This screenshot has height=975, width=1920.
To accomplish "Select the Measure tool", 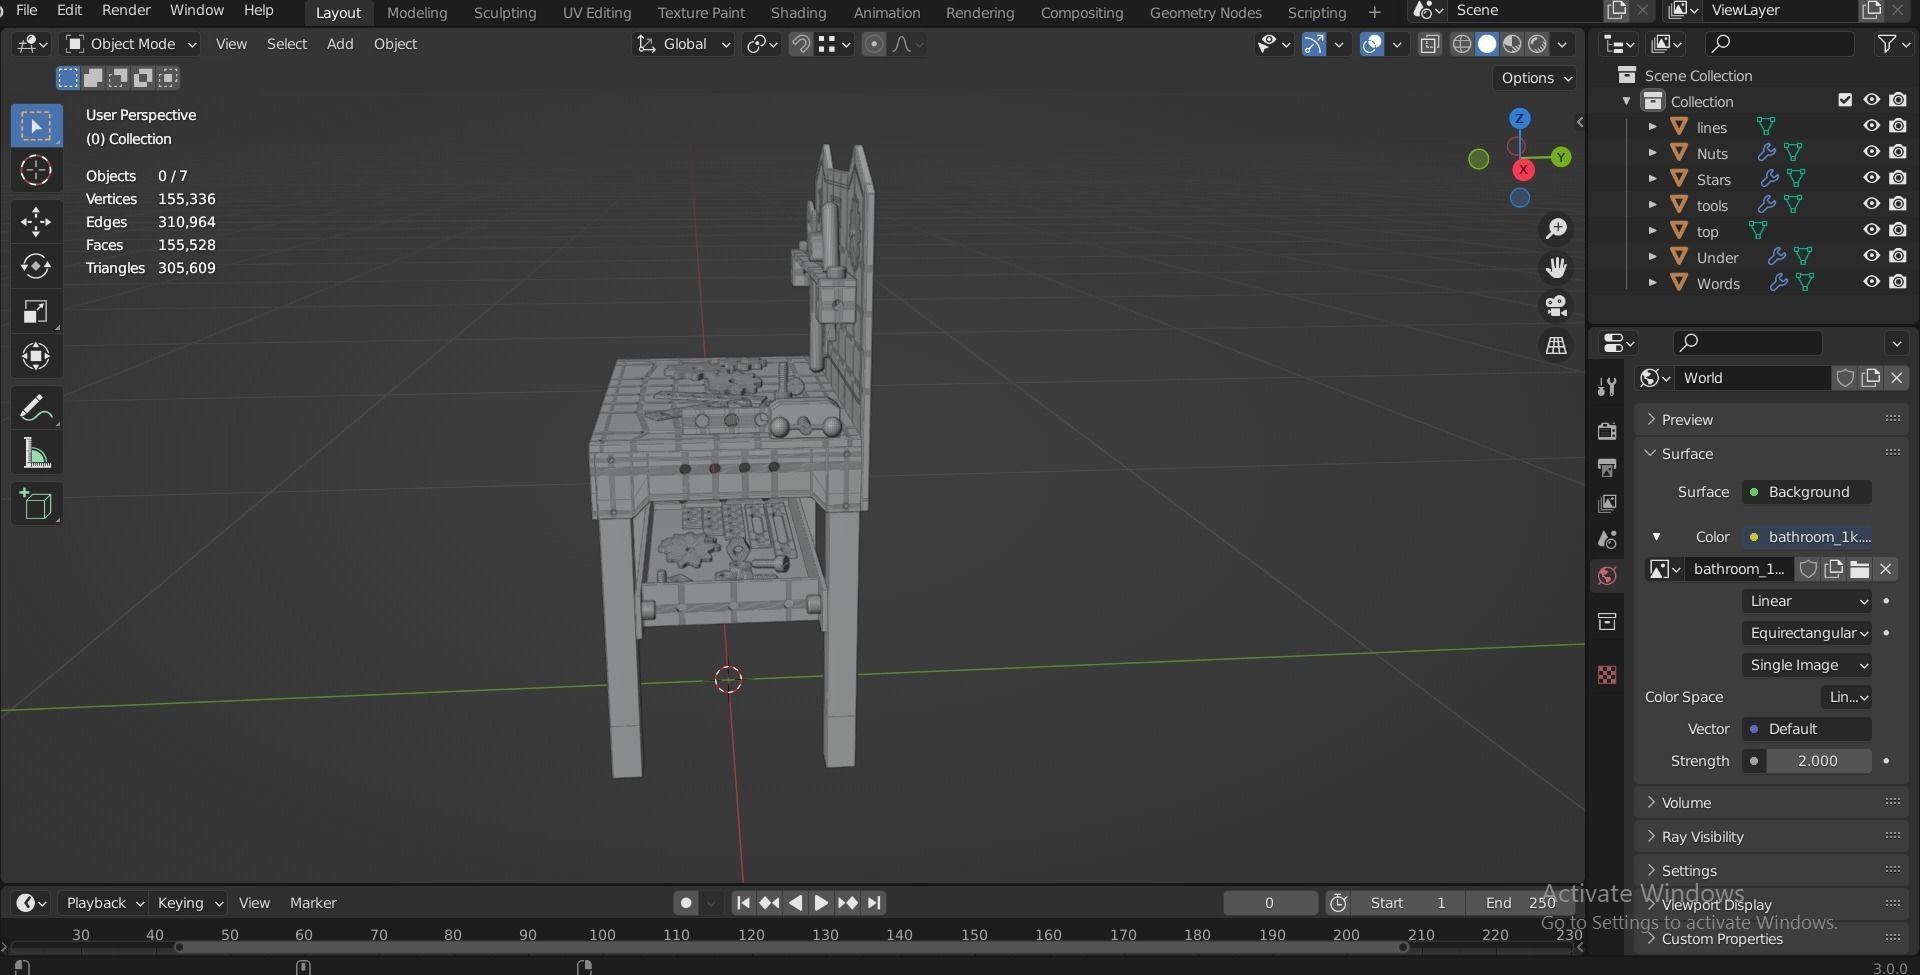I will click(x=36, y=454).
